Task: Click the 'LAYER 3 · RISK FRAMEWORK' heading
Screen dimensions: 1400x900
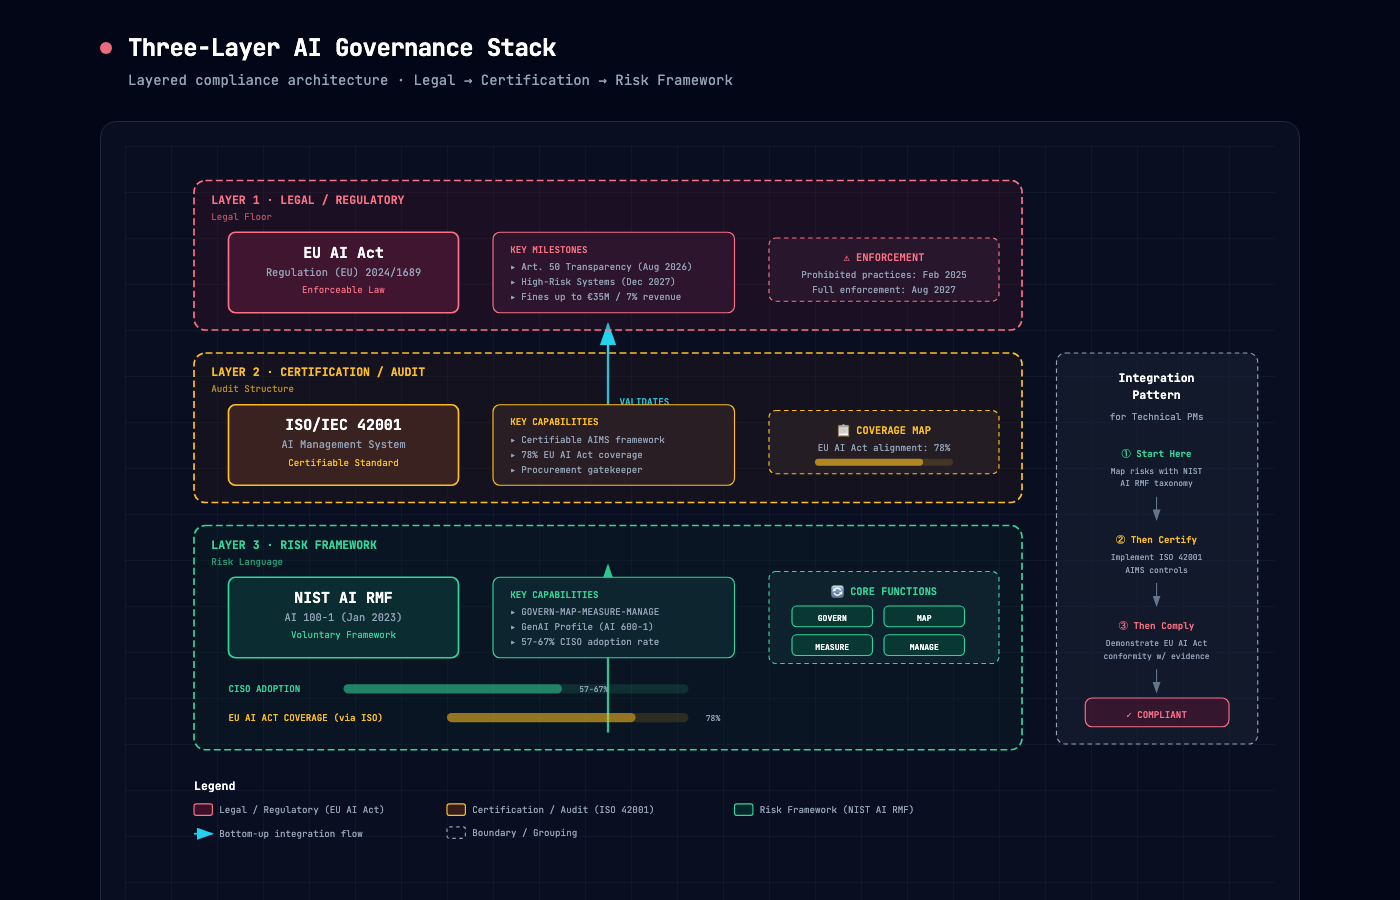Action: point(294,545)
